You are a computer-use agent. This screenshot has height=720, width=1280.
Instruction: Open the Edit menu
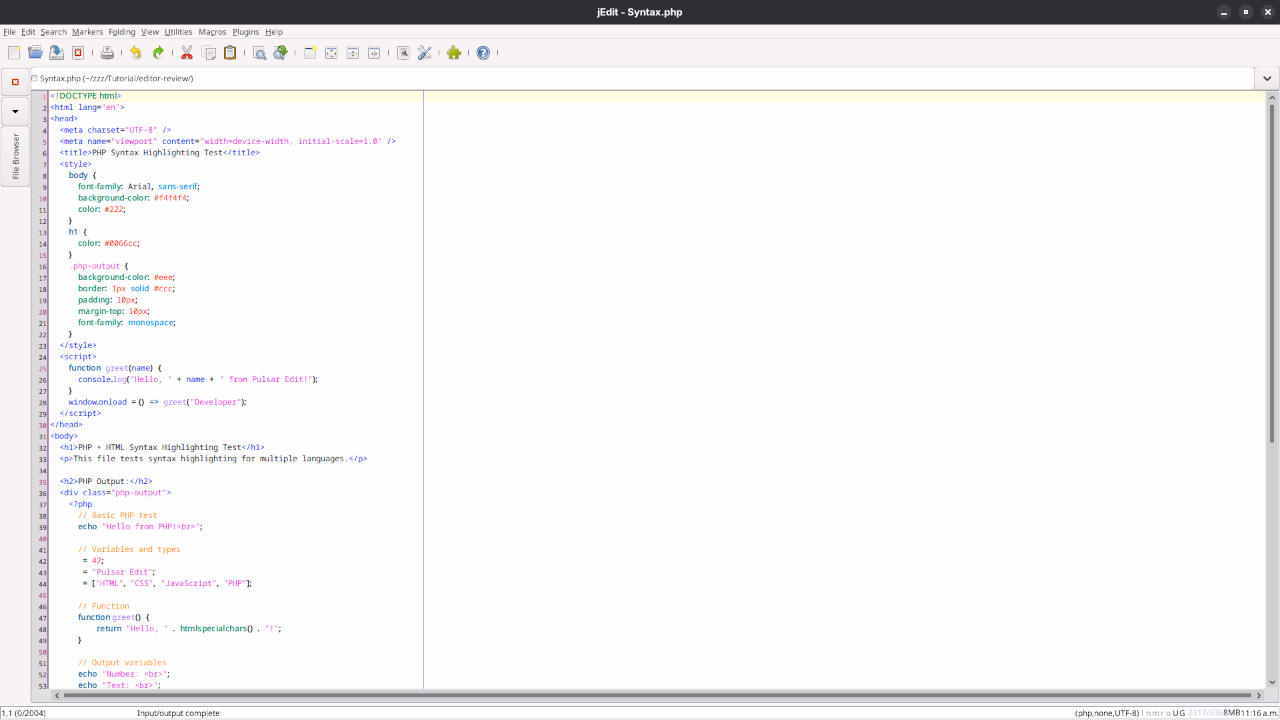click(x=28, y=32)
